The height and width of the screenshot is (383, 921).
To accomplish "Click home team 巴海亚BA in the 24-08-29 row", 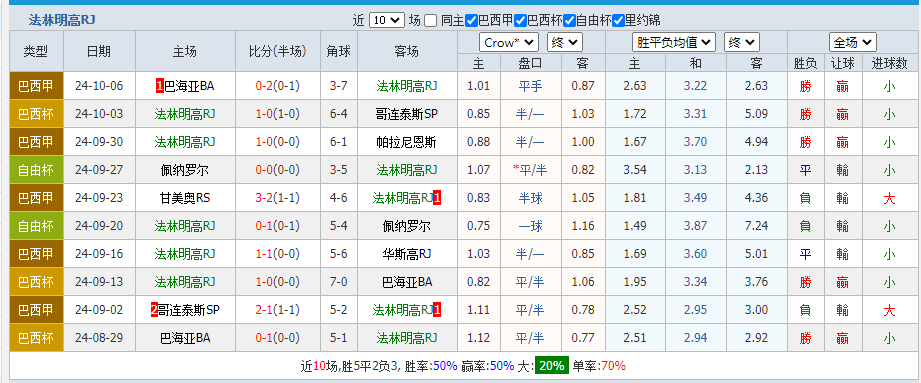I will [x=185, y=338].
